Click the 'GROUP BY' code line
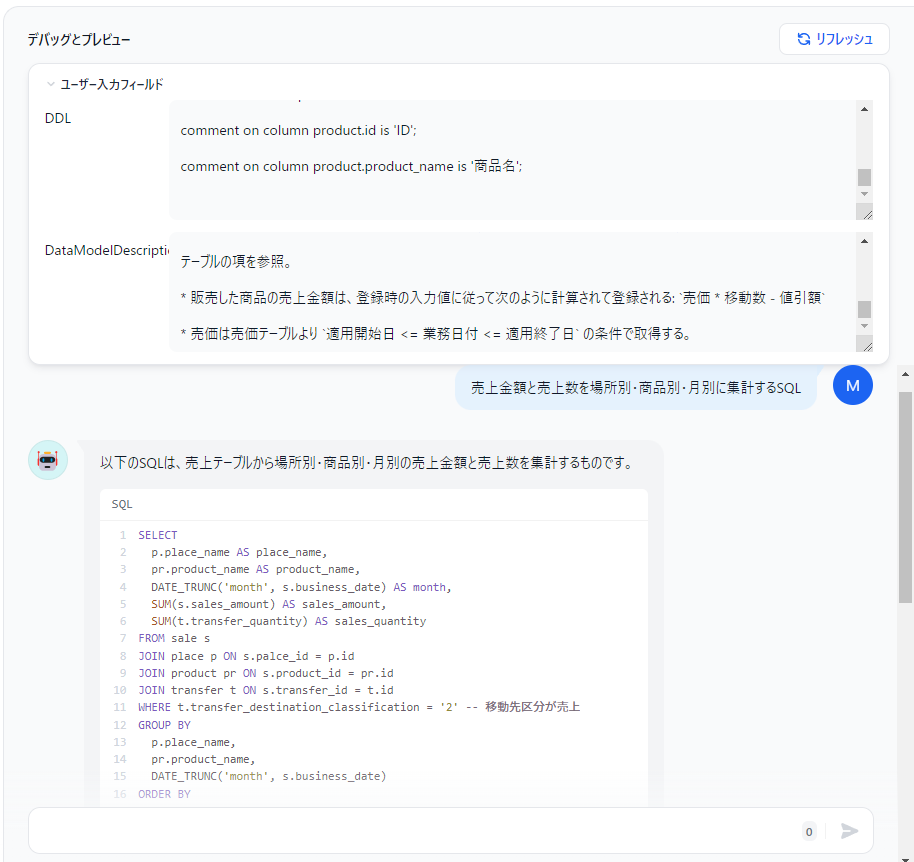Screen dimensions: 914x862 [164, 725]
